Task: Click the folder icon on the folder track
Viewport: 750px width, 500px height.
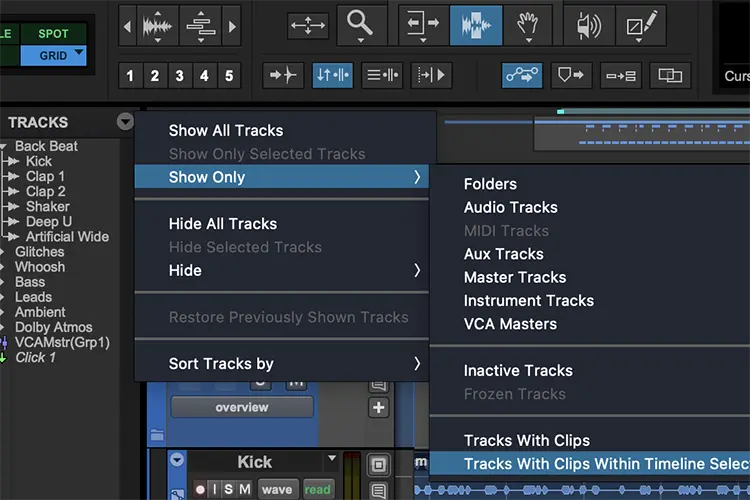Action: tap(157, 434)
